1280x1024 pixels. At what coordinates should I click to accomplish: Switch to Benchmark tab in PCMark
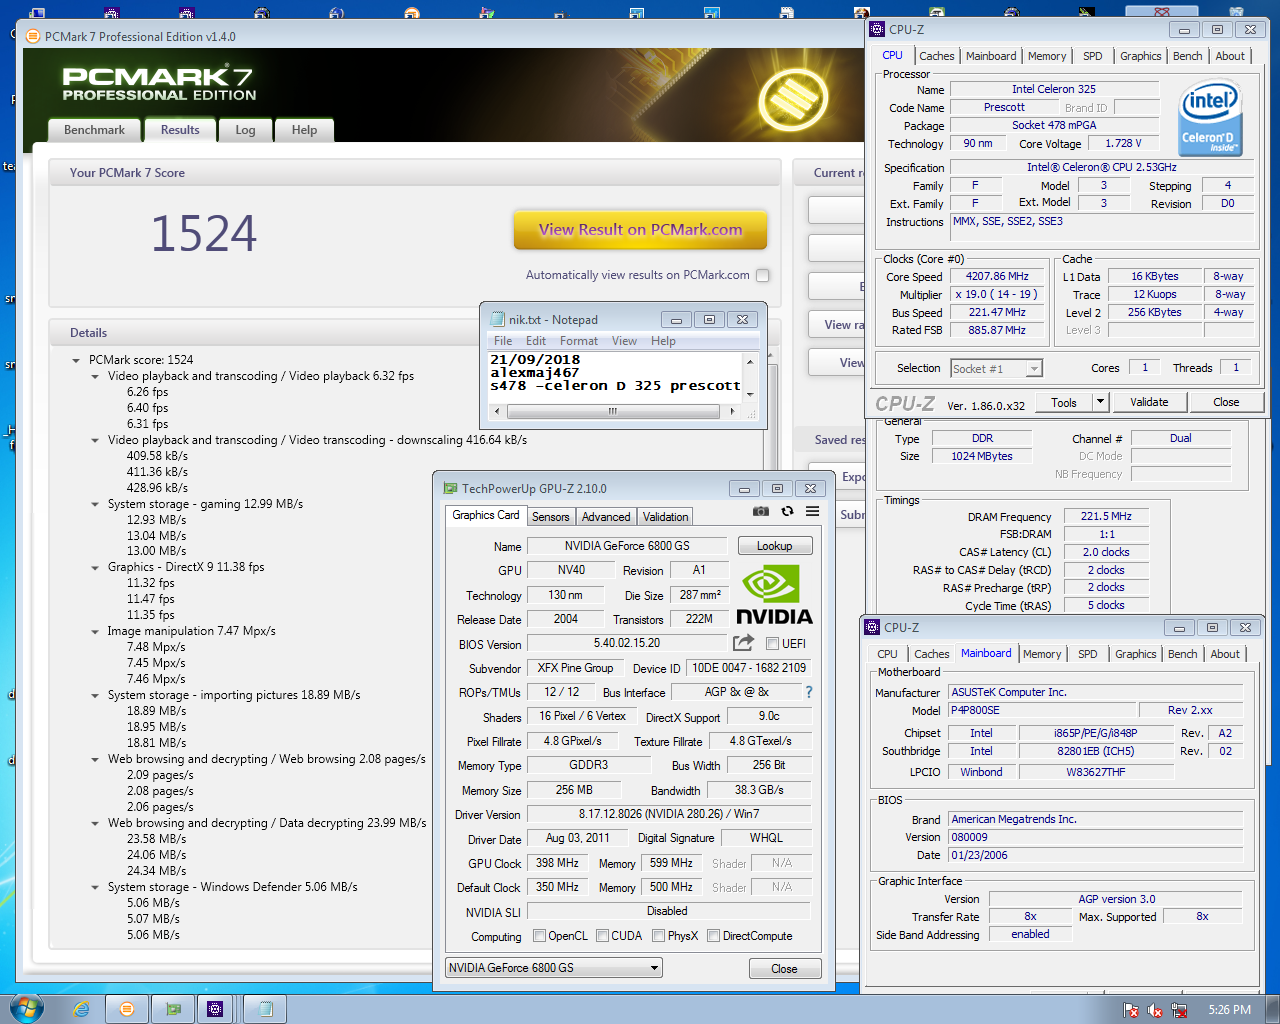94,130
